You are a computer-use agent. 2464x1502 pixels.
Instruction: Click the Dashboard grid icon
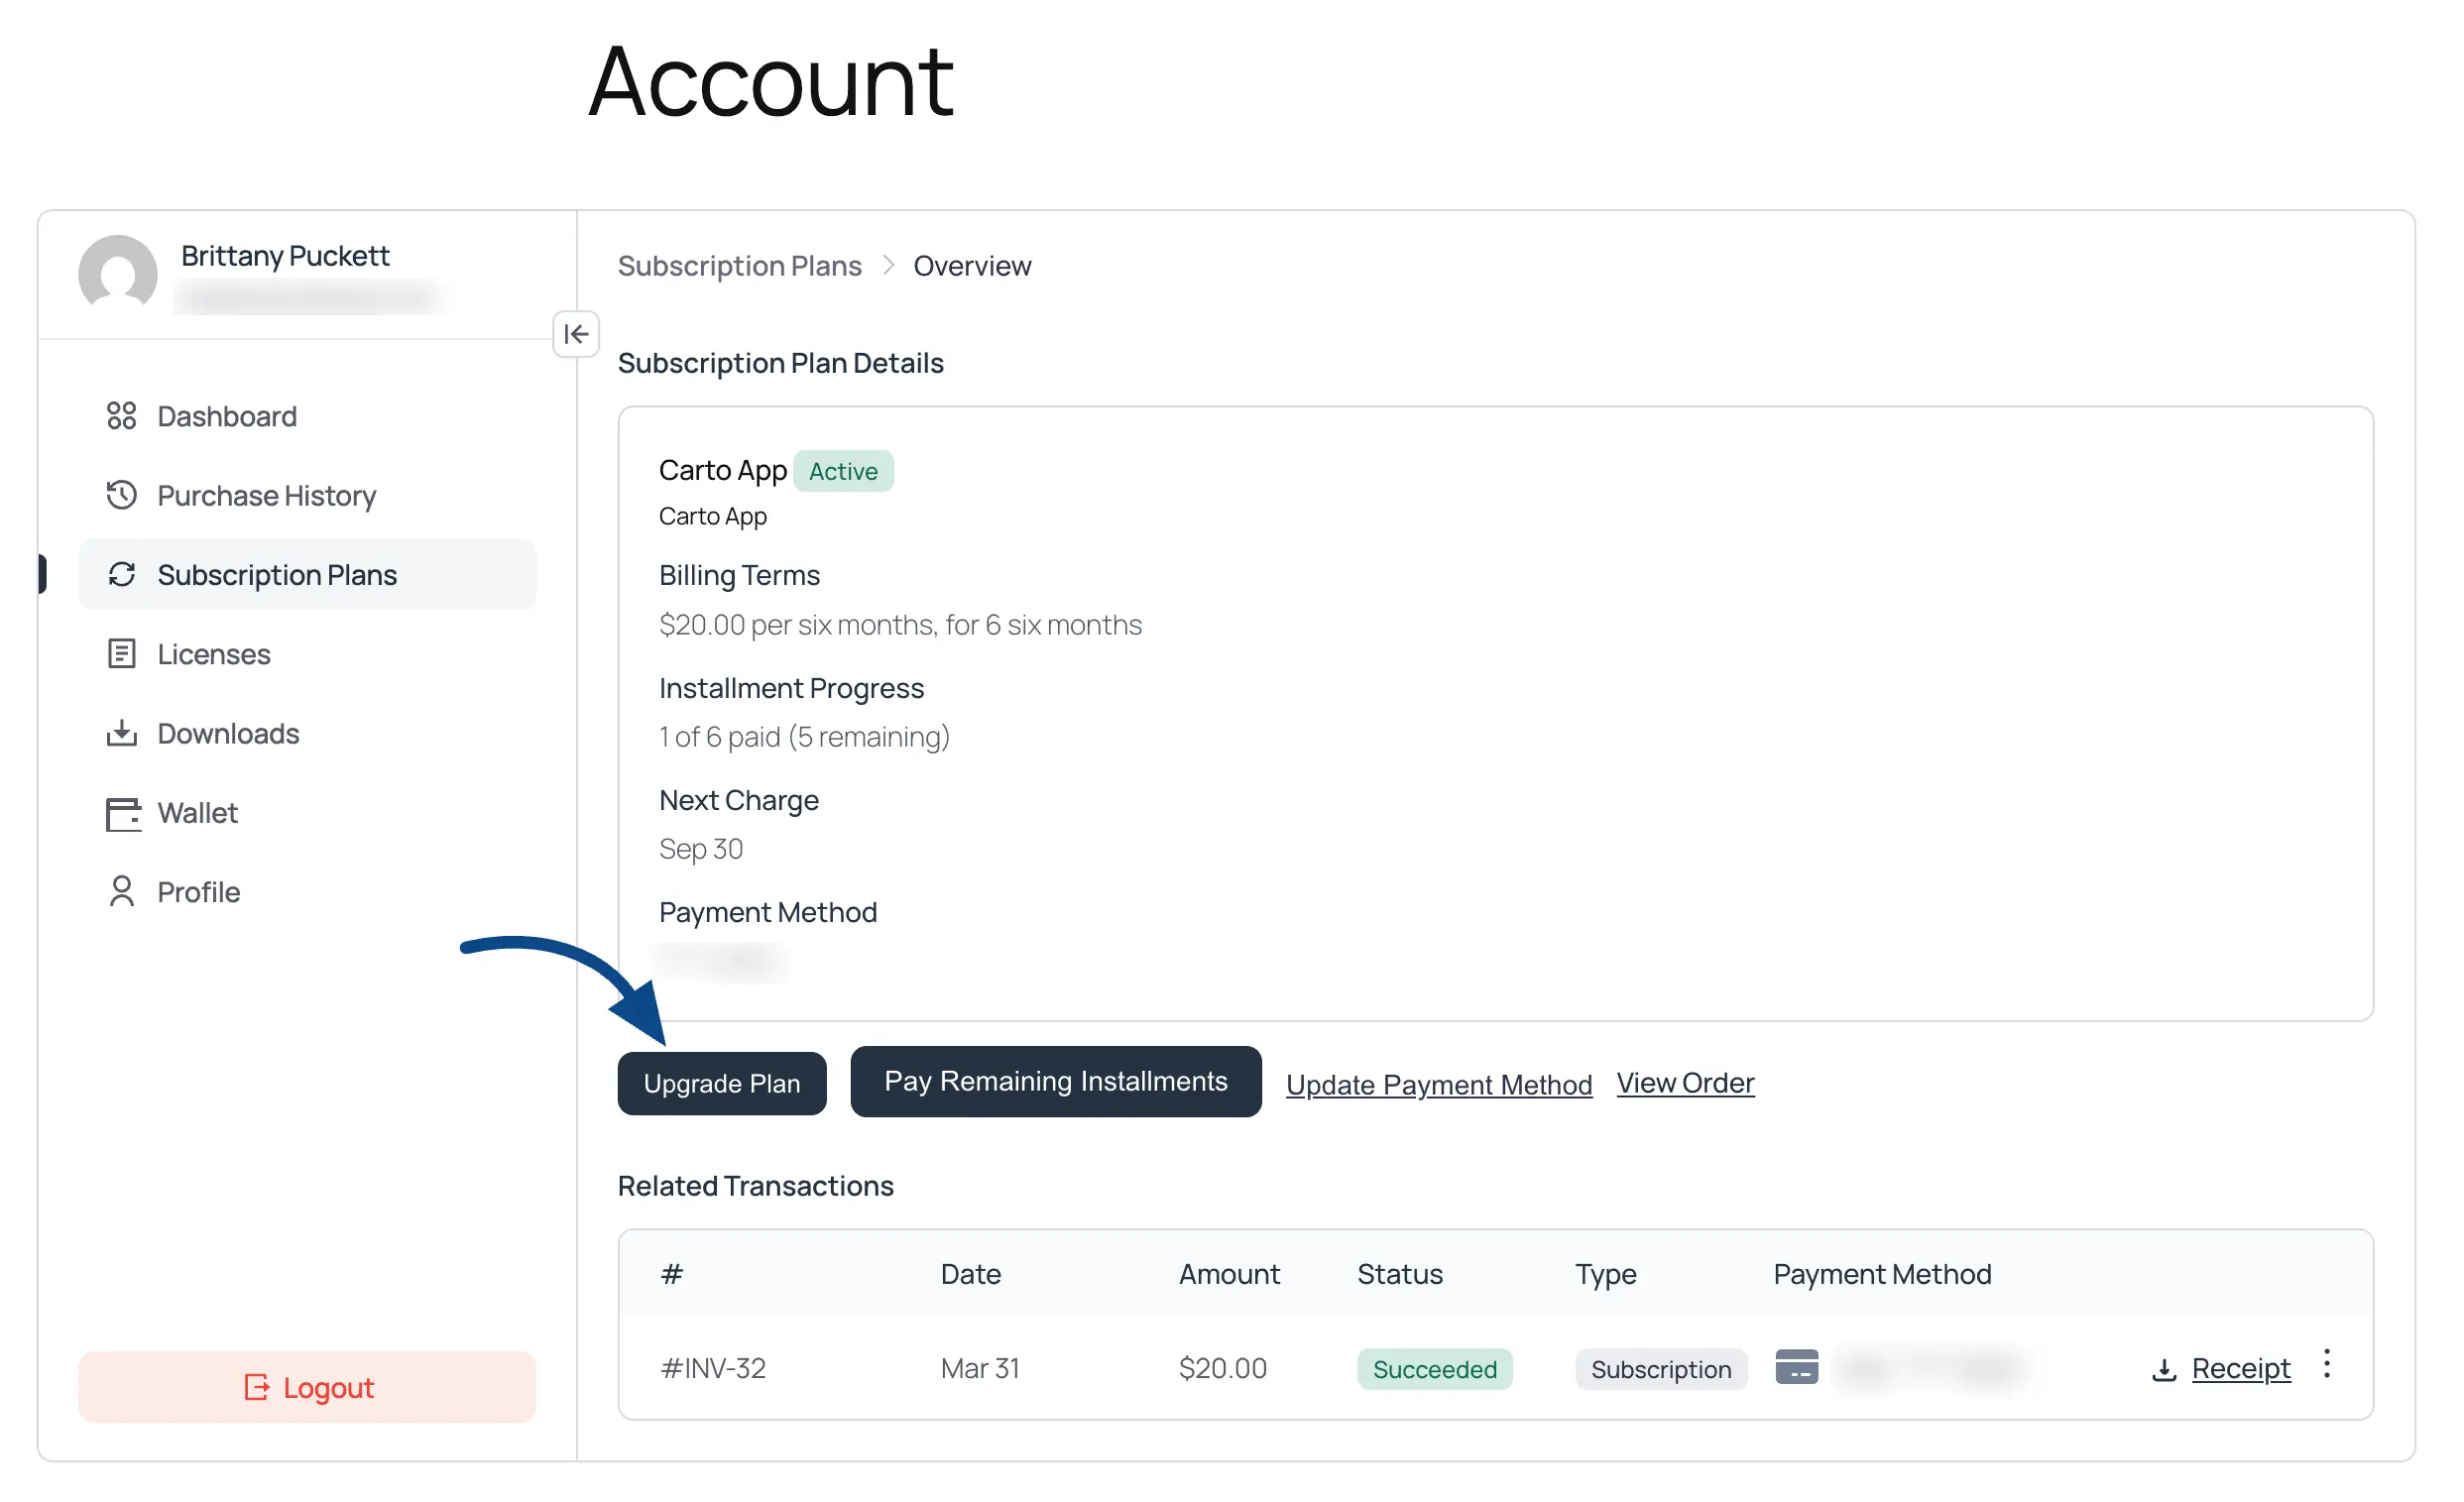[121, 416]
